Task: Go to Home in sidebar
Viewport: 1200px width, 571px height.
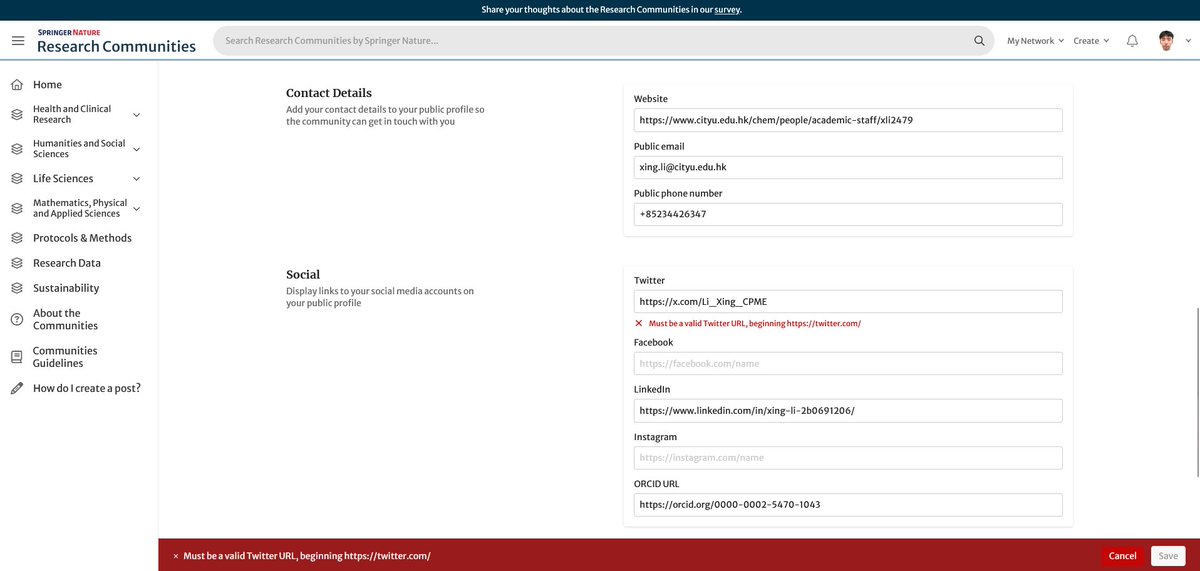Action: coord(47,85)
